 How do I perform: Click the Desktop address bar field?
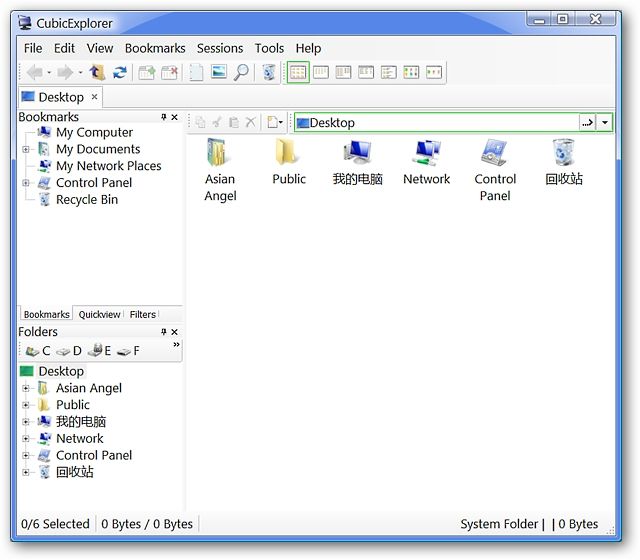point(436,122)
